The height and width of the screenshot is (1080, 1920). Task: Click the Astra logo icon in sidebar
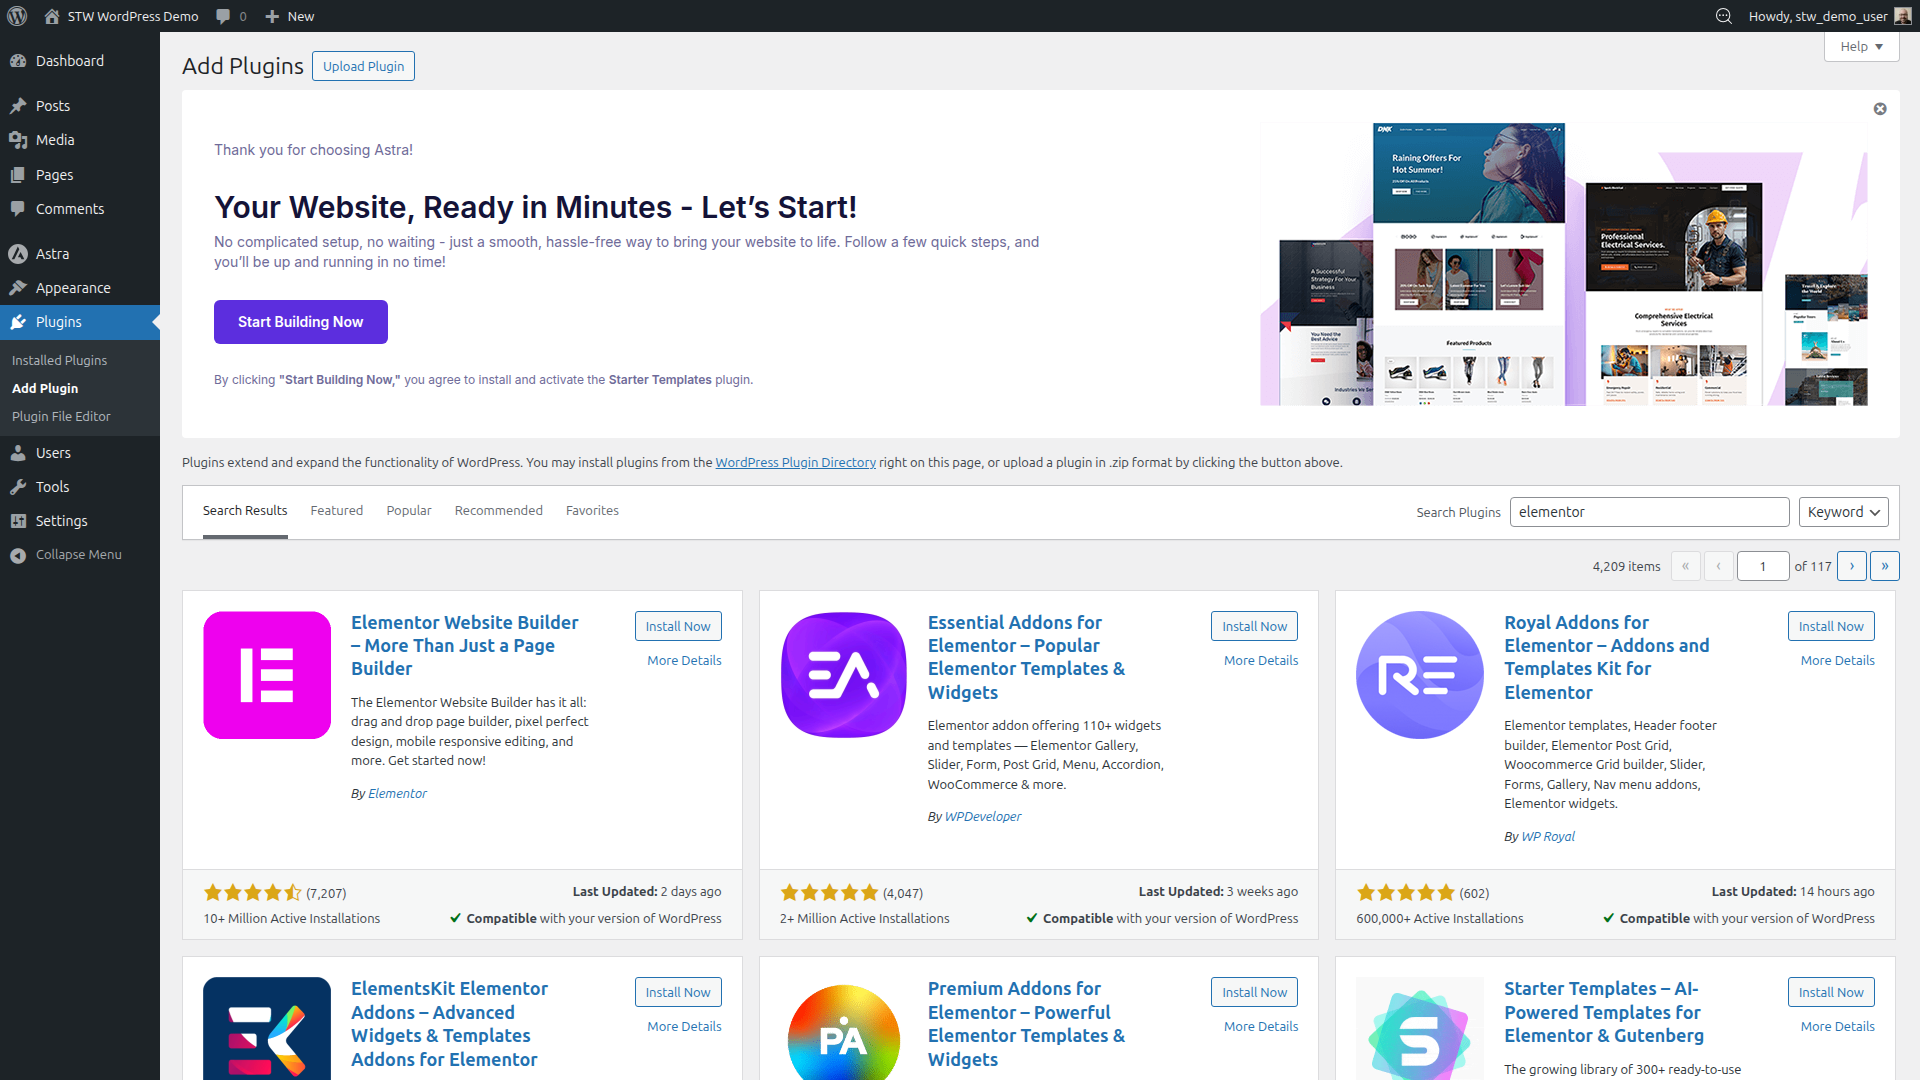tap(18, 254)
